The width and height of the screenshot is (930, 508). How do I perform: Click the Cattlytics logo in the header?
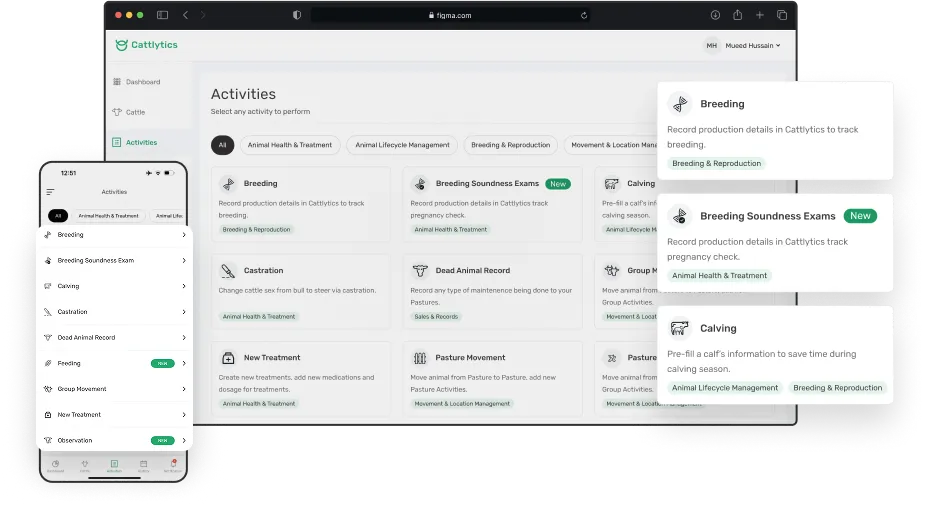(146, 45)
